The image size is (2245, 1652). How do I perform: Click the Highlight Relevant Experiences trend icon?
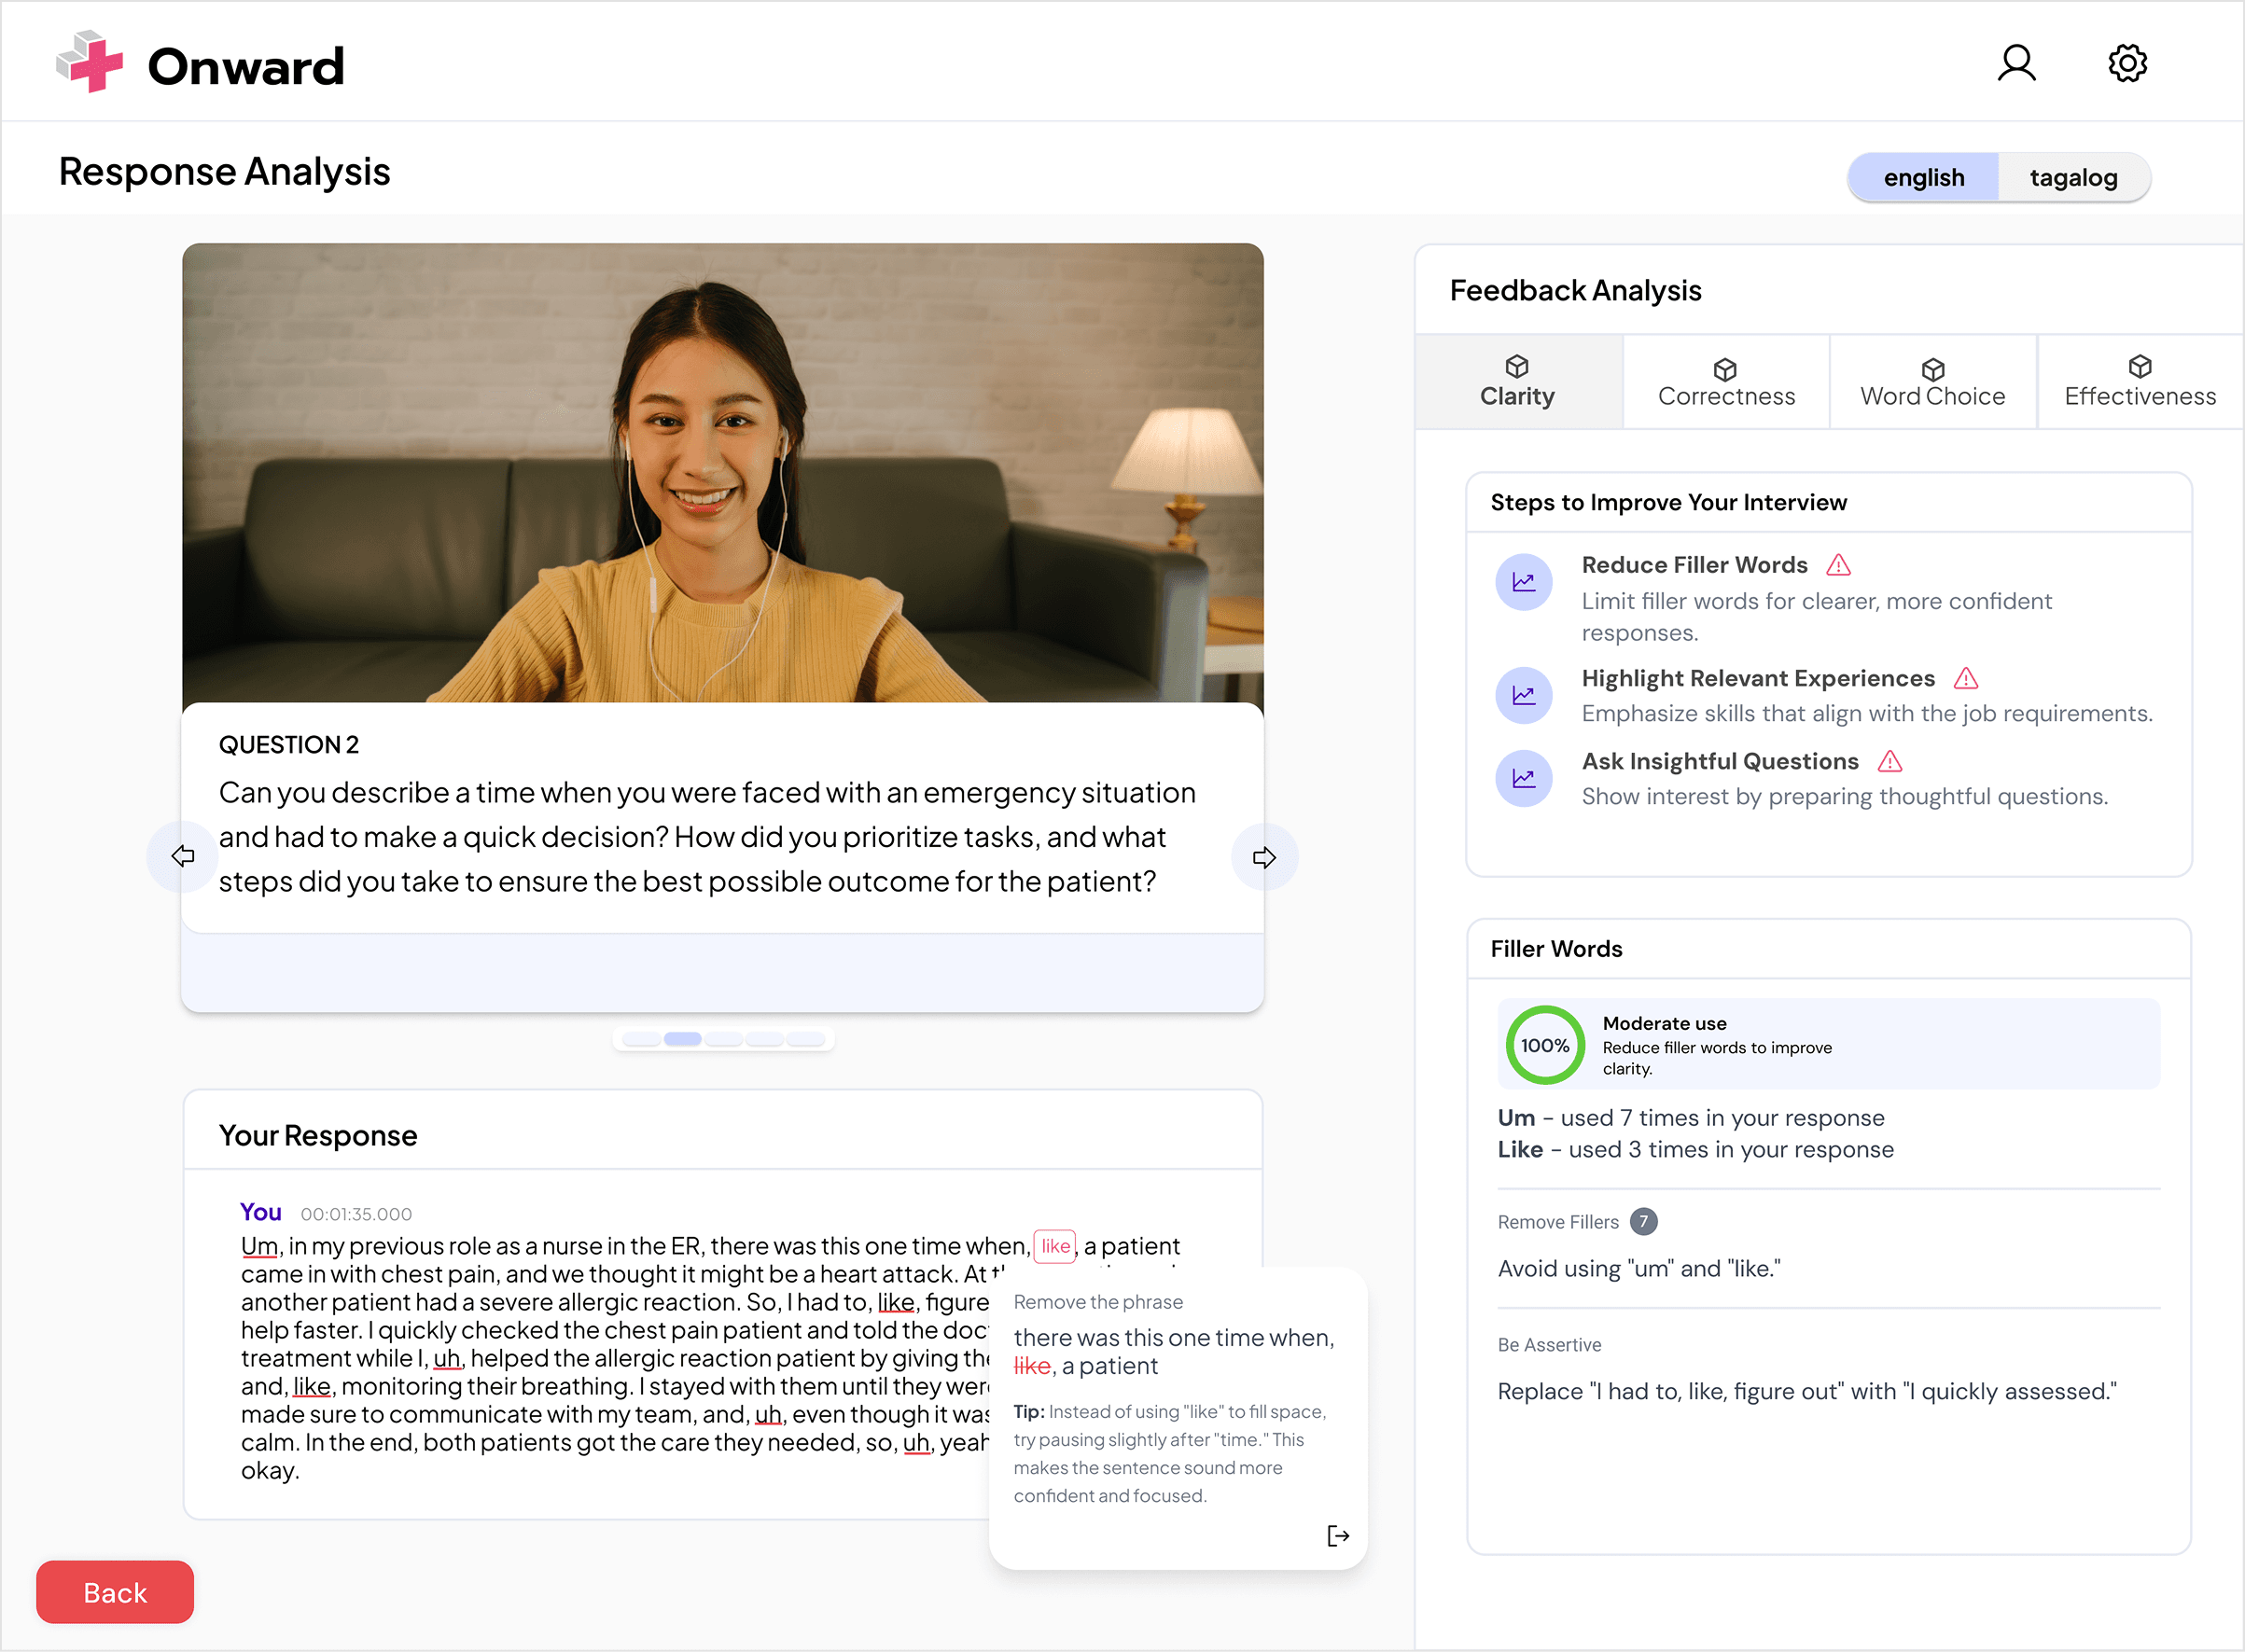pyautogui.click(x=1522, y=694)
